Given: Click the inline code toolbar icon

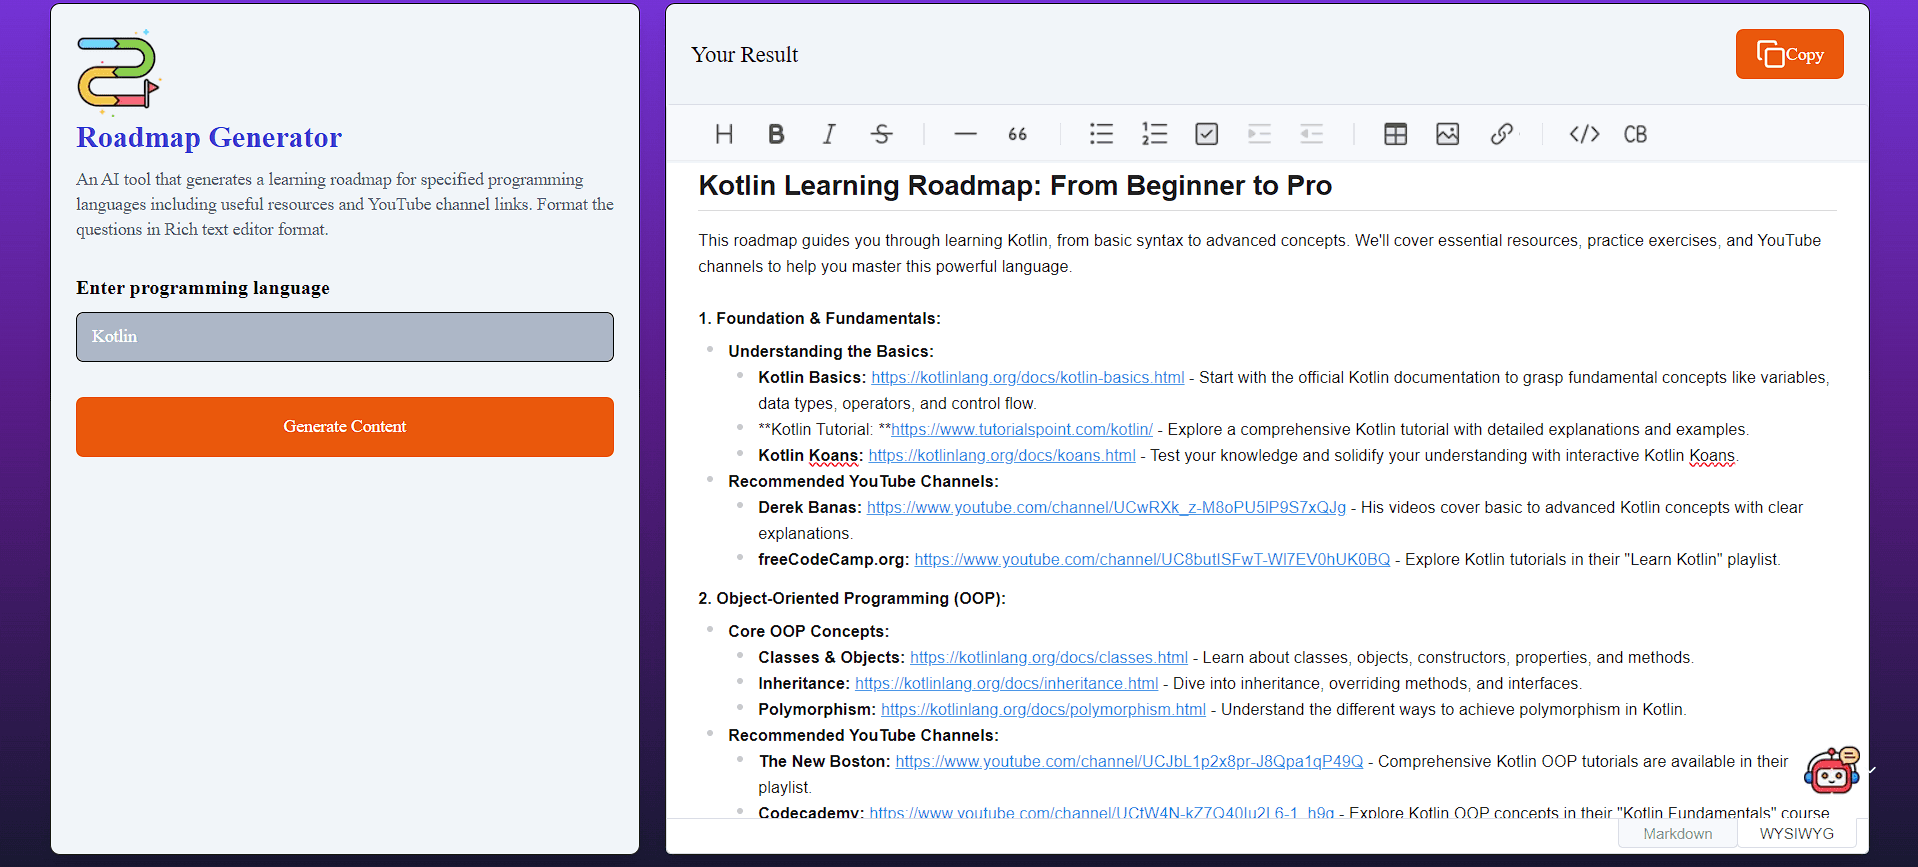Looking at the screenshot, I should coord(1584,134).
